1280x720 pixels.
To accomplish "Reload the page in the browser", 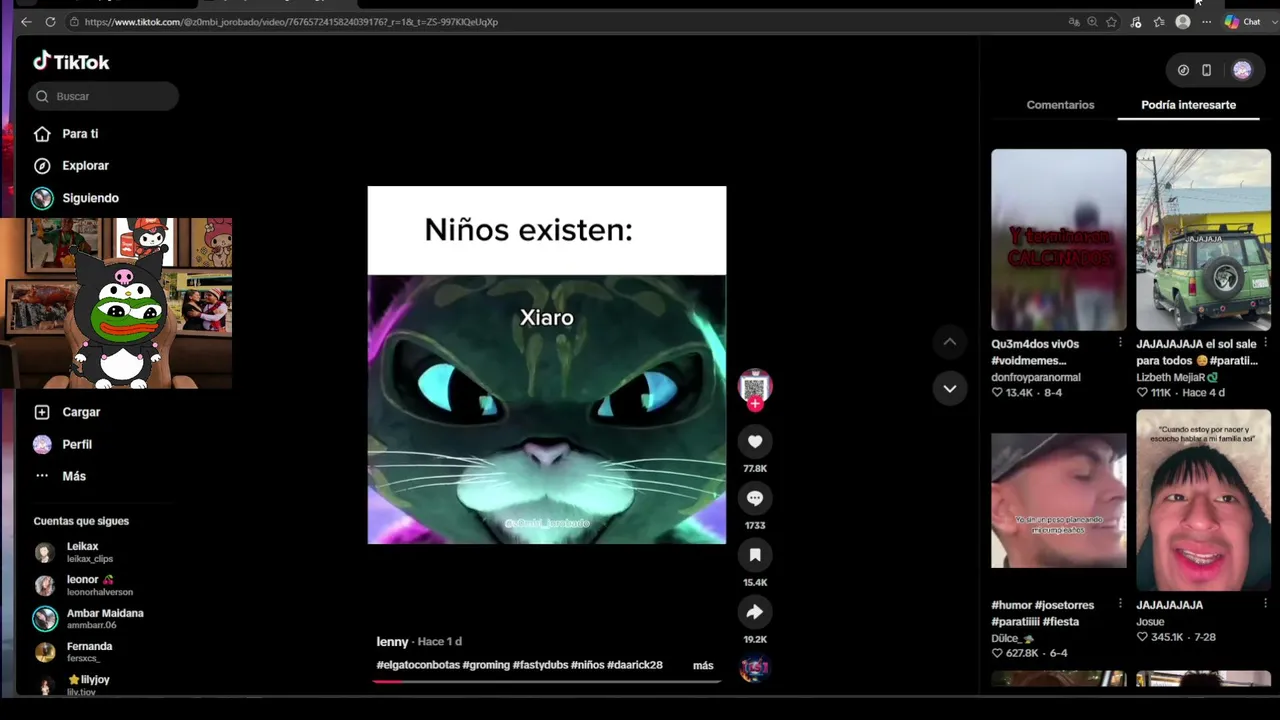I will 49,22.
